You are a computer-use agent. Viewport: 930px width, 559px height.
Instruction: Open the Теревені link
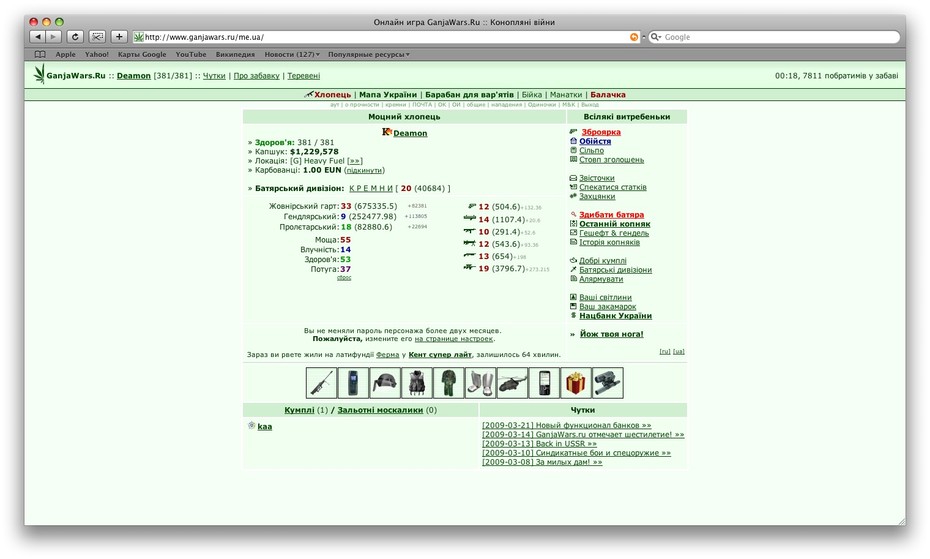(x=304, y=75)
